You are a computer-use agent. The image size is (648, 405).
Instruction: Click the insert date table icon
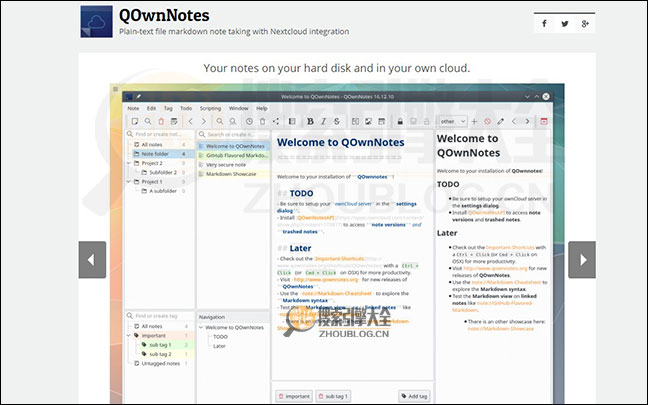381,121
